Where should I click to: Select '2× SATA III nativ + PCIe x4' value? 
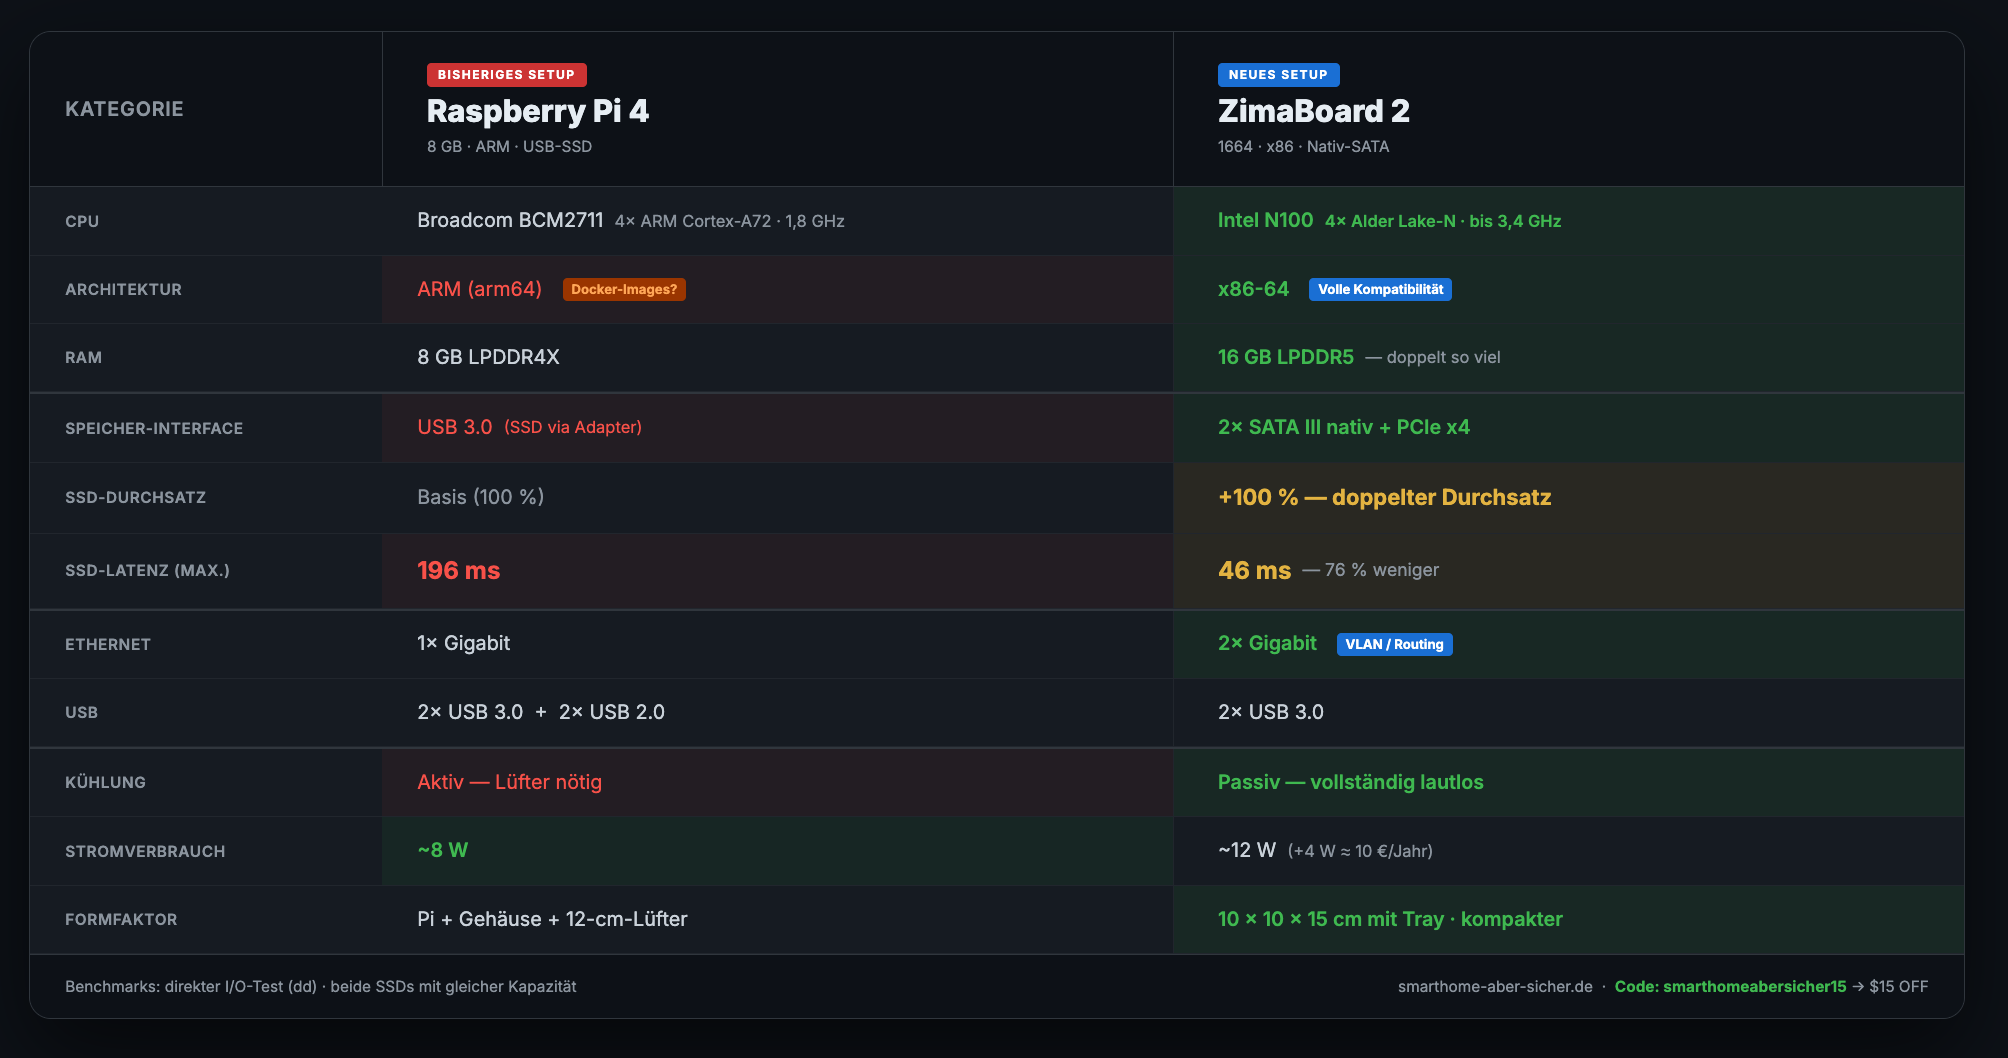point(1344,427)
